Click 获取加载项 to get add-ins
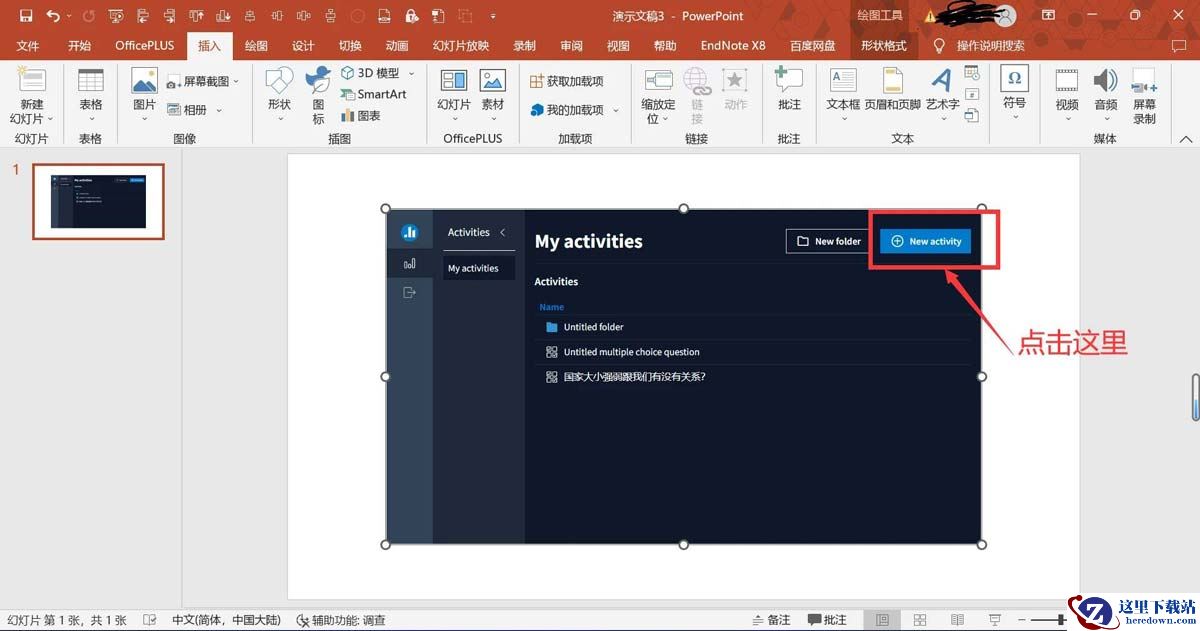Viewport: 1200px width, 631px height. coord(567,81)
